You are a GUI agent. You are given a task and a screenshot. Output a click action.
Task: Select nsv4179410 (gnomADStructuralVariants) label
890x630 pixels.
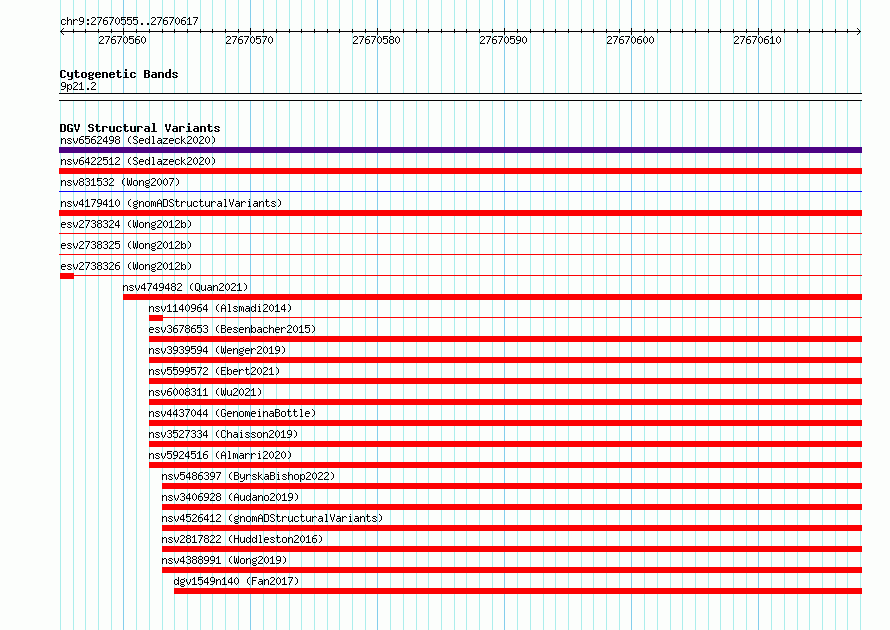pyautogui.click(x=171, y=203)
